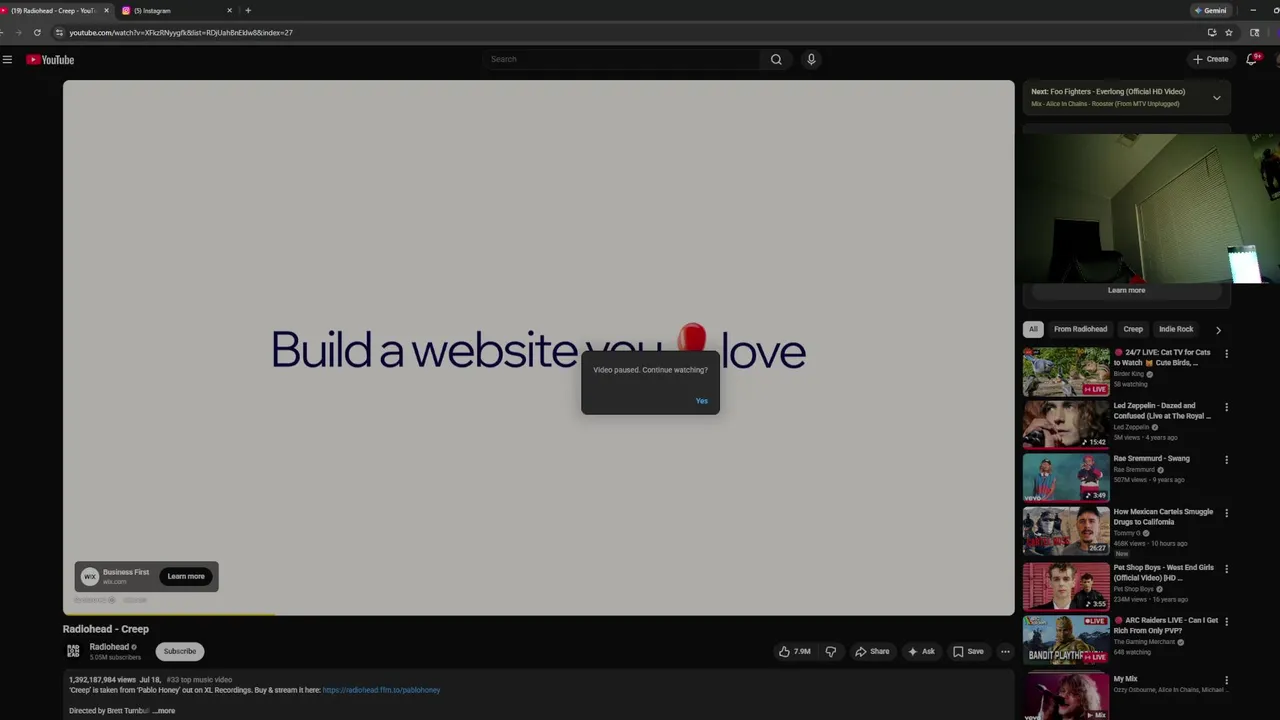
Task: View site information icon in address bar
Action: point(59,32)
